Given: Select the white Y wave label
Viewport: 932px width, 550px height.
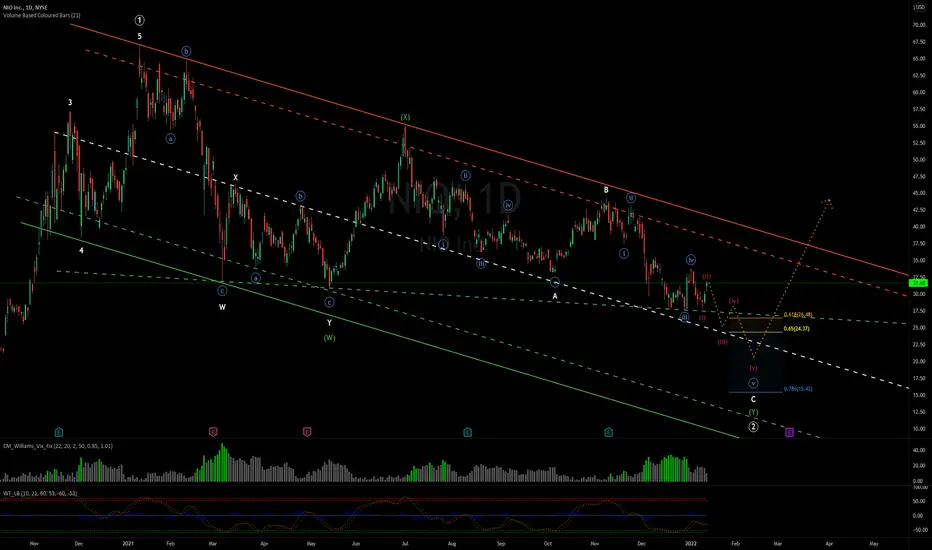Looking at the screenshot, I should [x=329, y=323].
